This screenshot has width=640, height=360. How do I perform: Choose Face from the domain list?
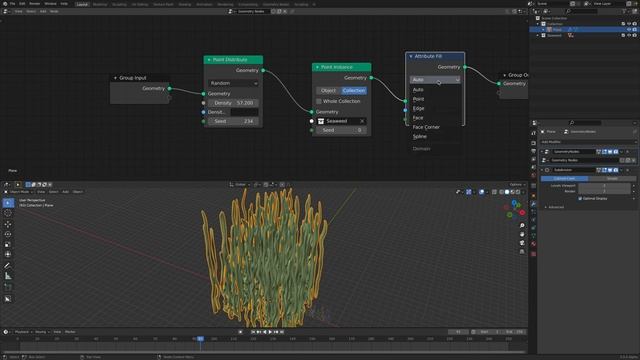tap(418, 118)
